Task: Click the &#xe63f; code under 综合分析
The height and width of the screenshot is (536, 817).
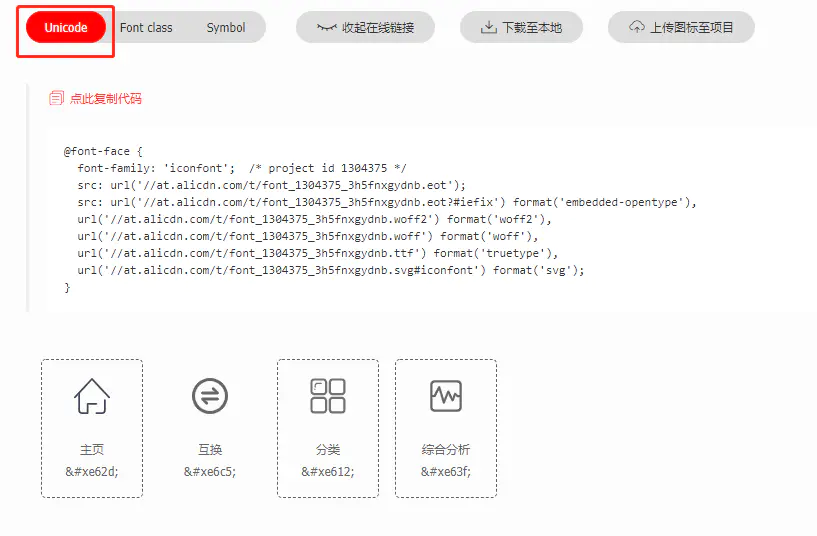Action: [x=446, y=472]
